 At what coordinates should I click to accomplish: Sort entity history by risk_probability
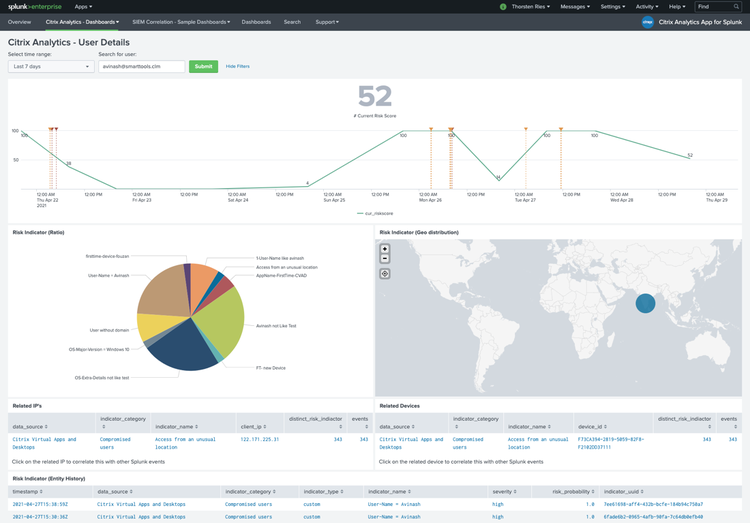tap(574, 491)
